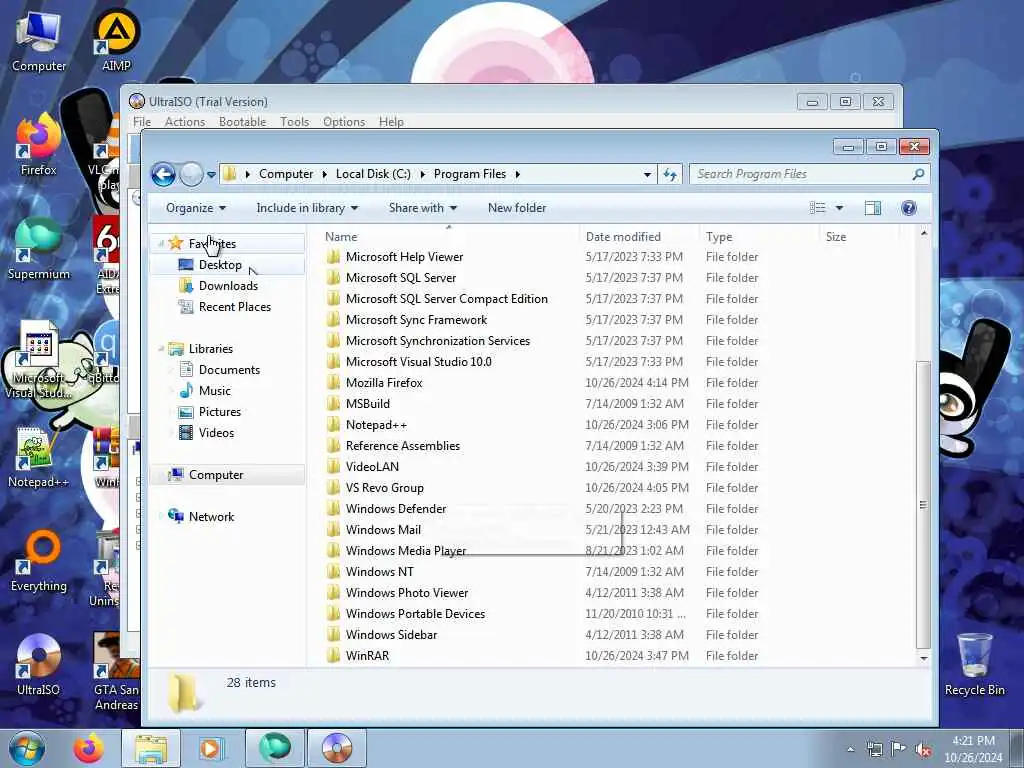Launch the Supermium desktop shortcut
This screenshot has height=768, width=1024.
click(x=39, y=249)
